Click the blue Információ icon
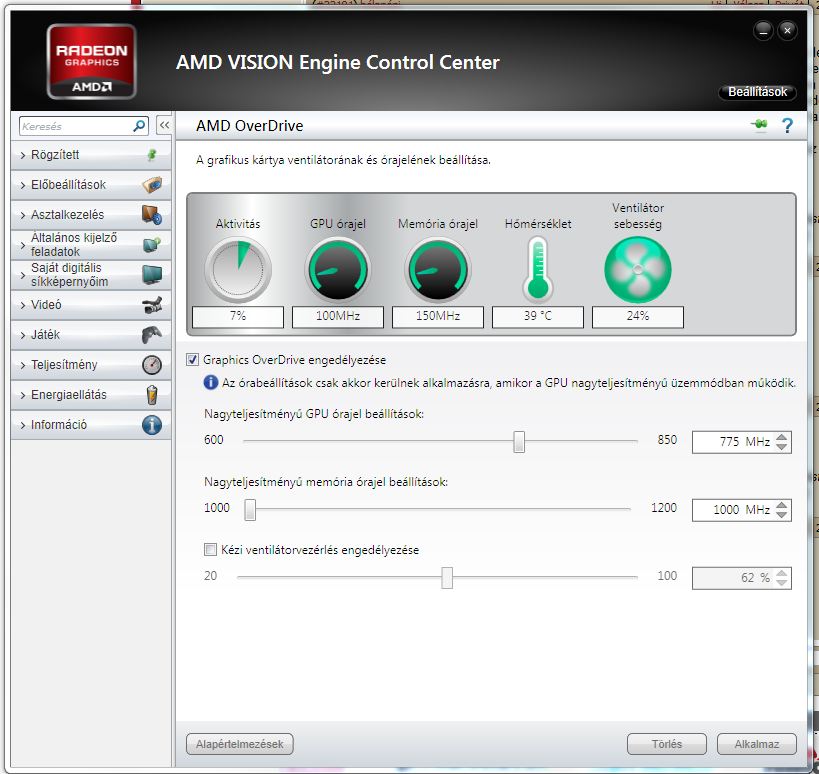The height and width of the screenshot is (774, 819). pos(152,425)
